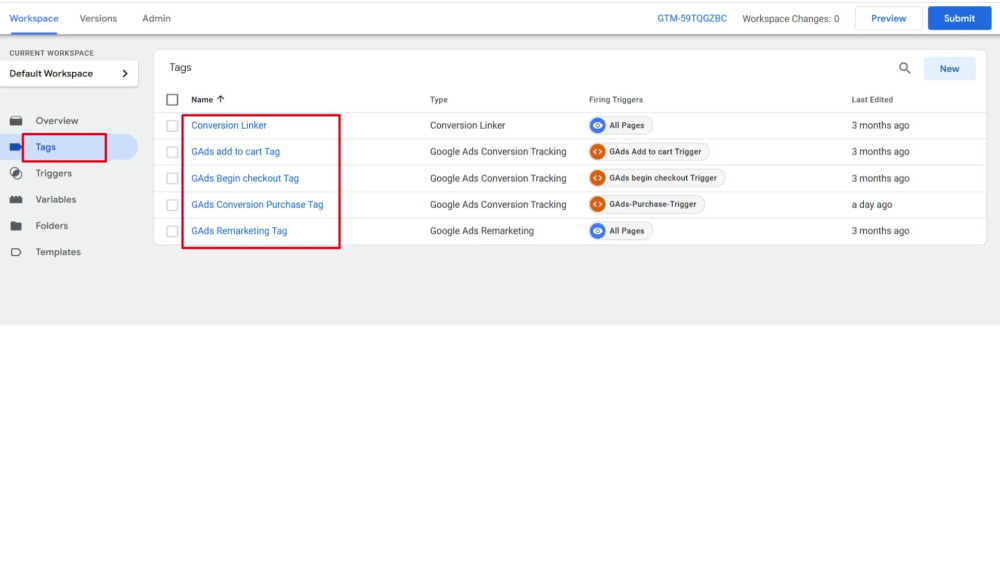Open Folders in the sidebar
Image resolution: width=1000 pixels, height=563 pixels.
click(x=52, y=226)
